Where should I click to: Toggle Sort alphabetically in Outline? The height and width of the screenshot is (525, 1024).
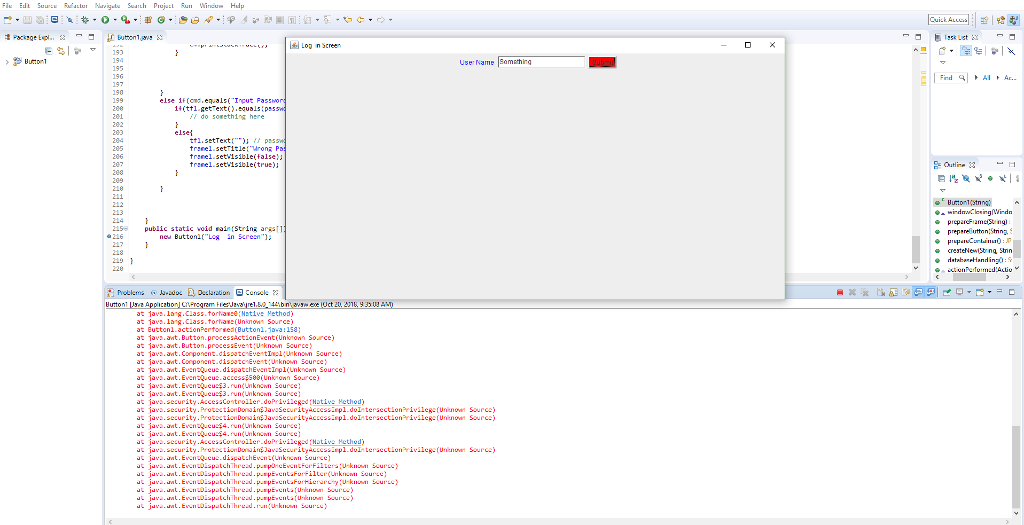[954, 178]
